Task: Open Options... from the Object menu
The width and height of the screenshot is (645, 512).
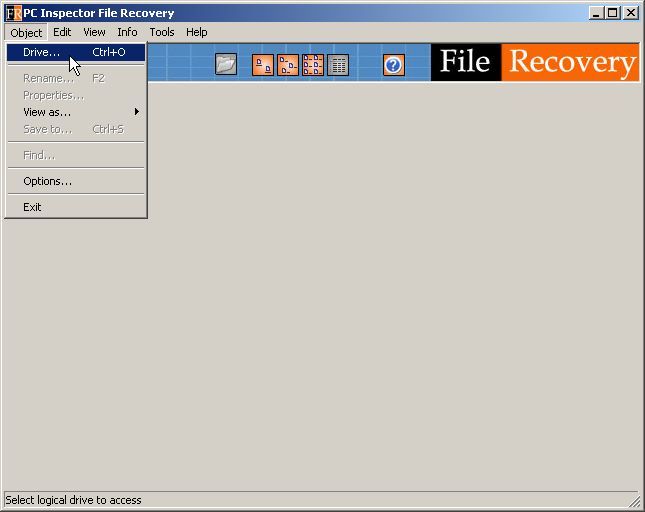Action: click(x=76, y=181)
